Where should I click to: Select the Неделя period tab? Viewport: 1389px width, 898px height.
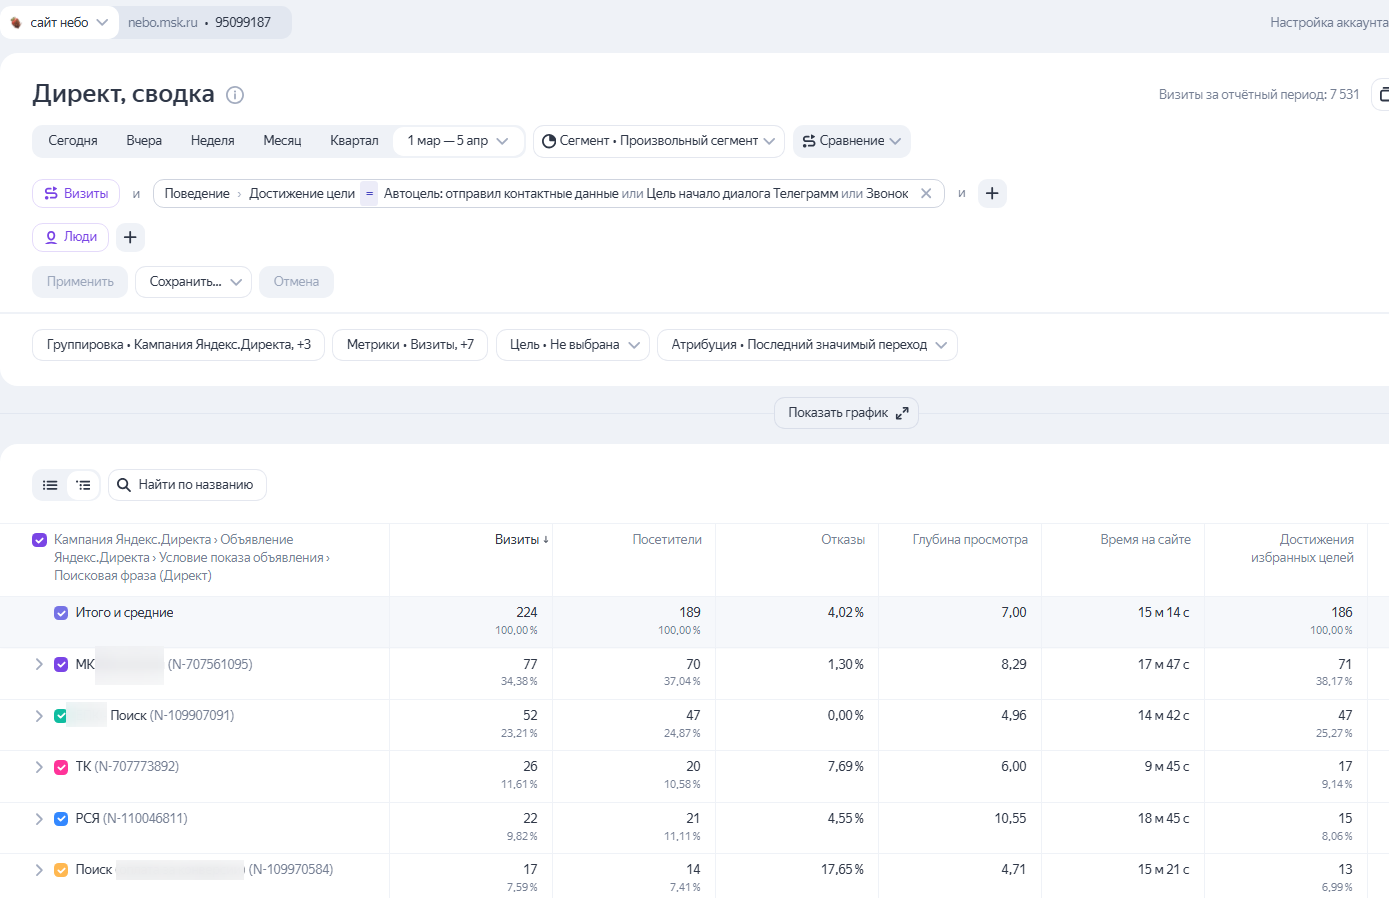pos(212,141)
